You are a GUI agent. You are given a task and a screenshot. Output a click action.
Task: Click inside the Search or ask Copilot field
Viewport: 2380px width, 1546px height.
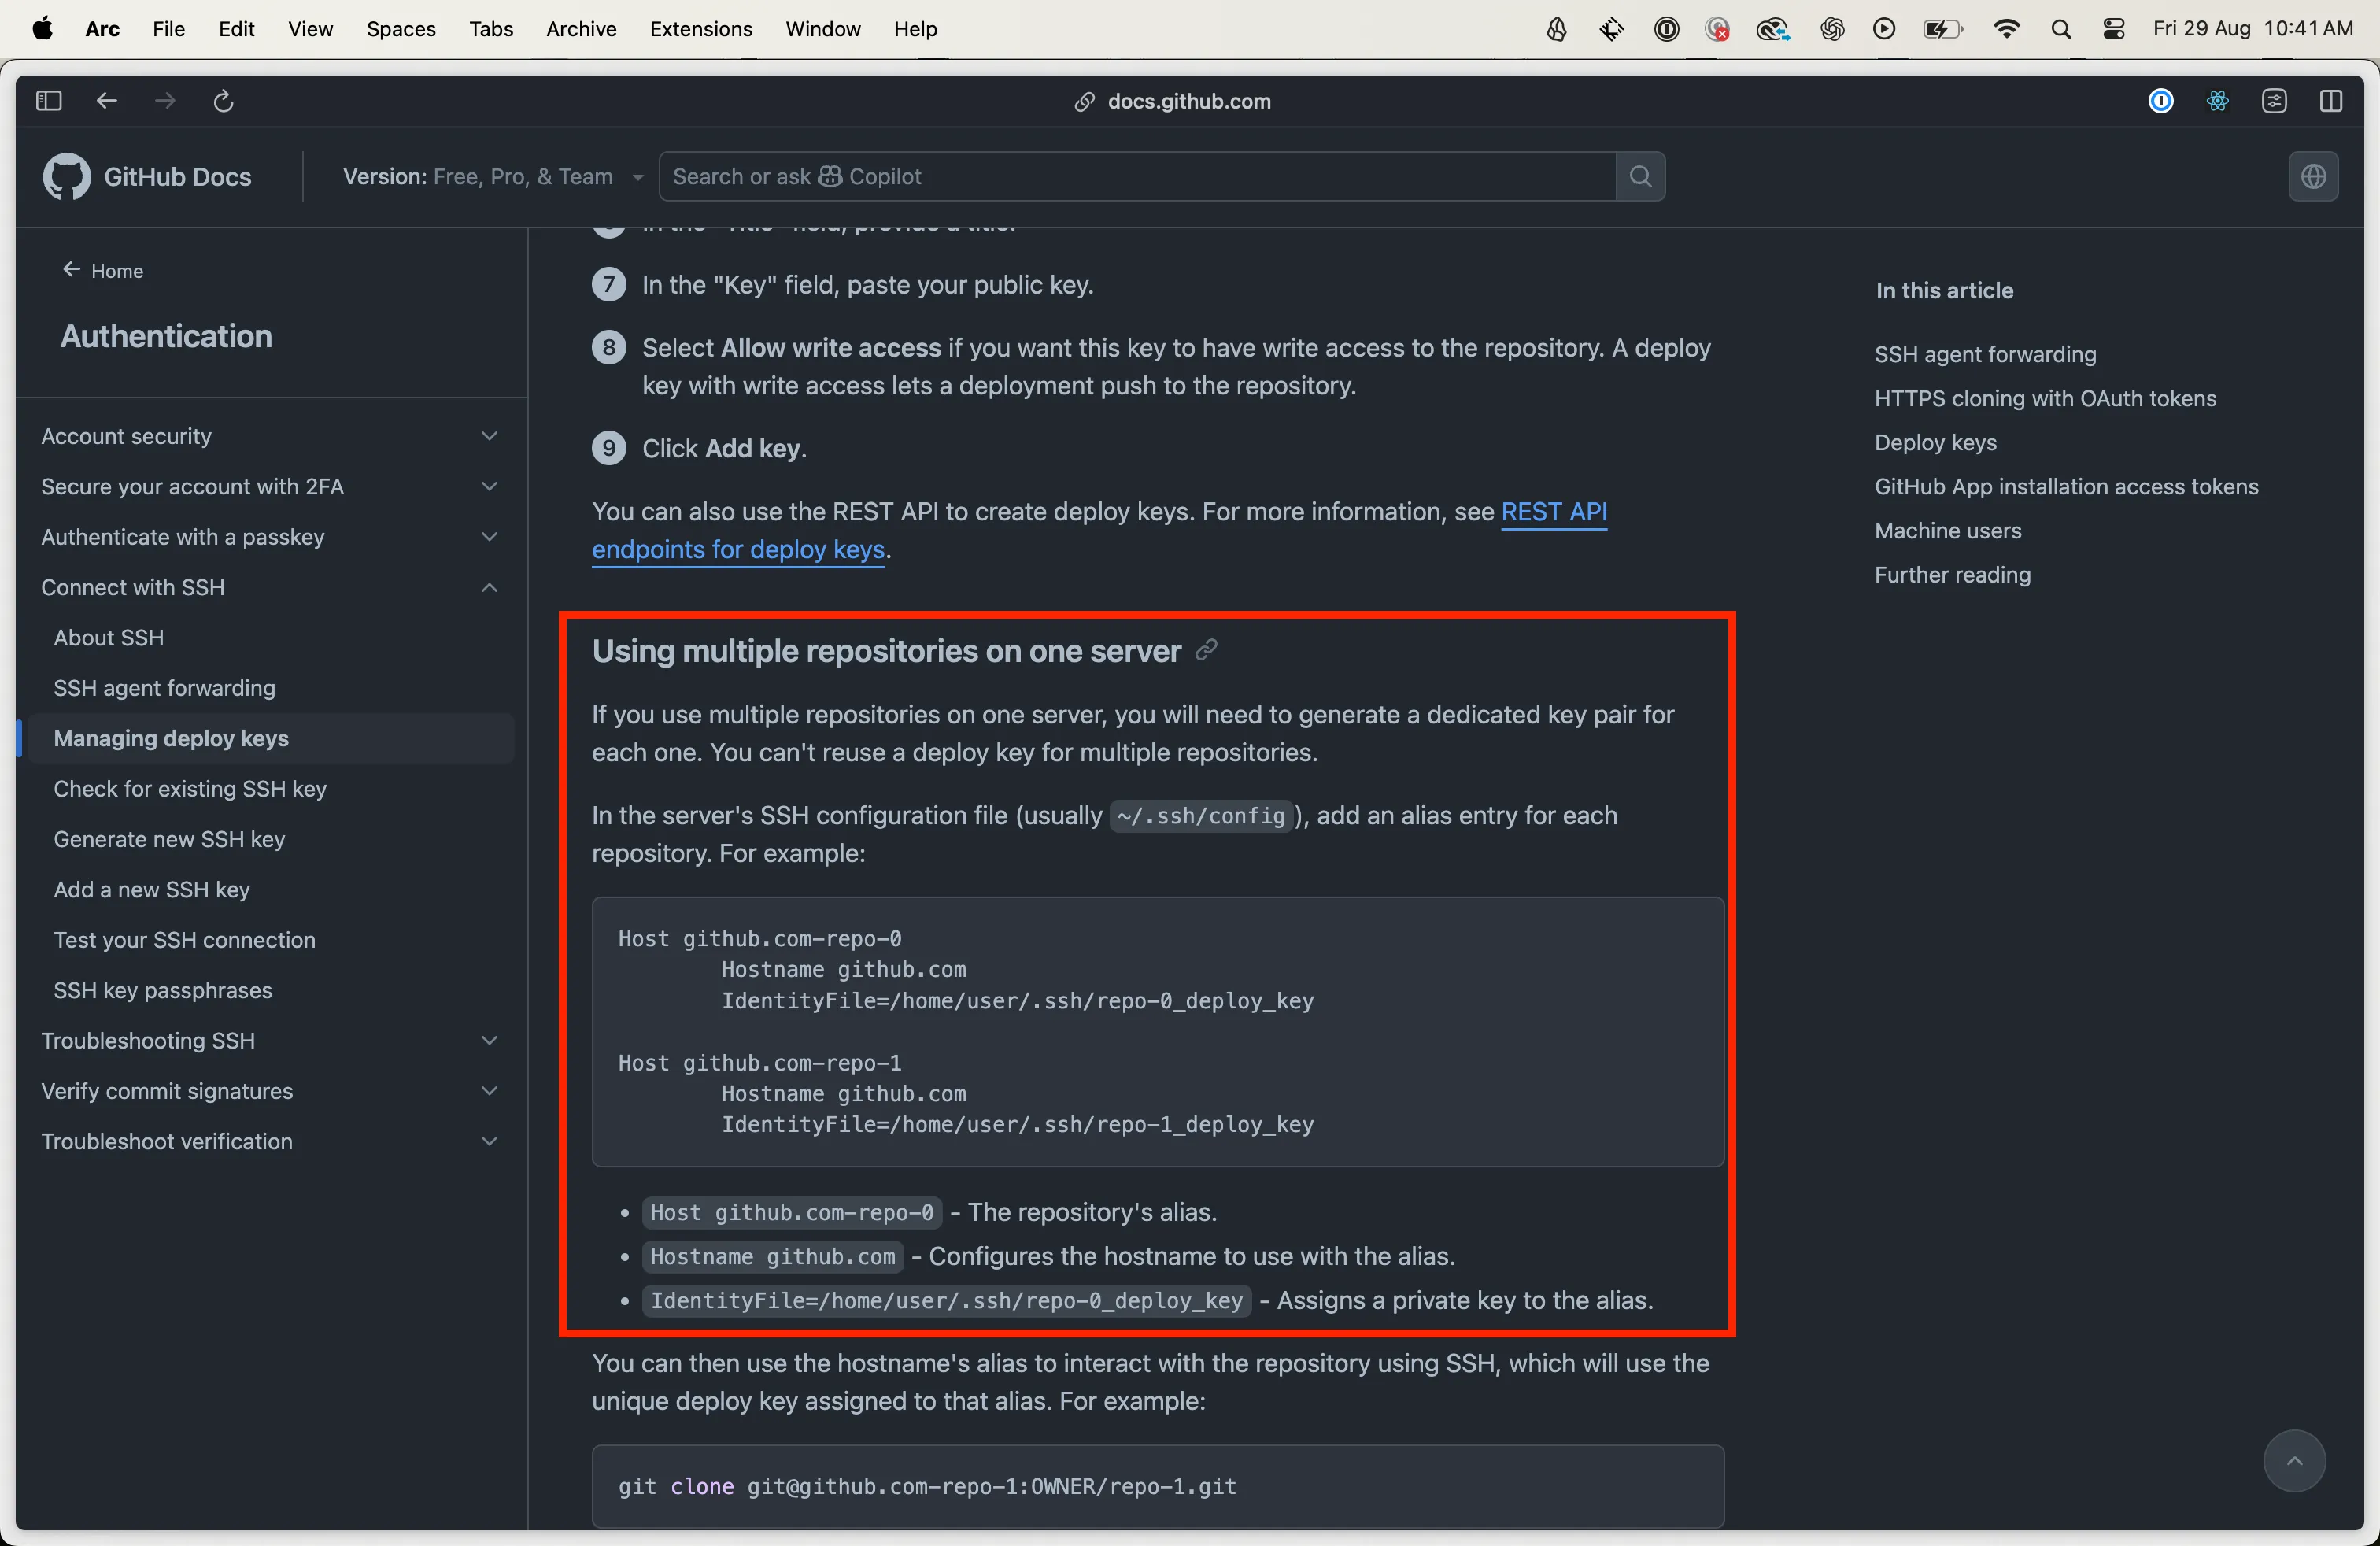pos(1100,176)
